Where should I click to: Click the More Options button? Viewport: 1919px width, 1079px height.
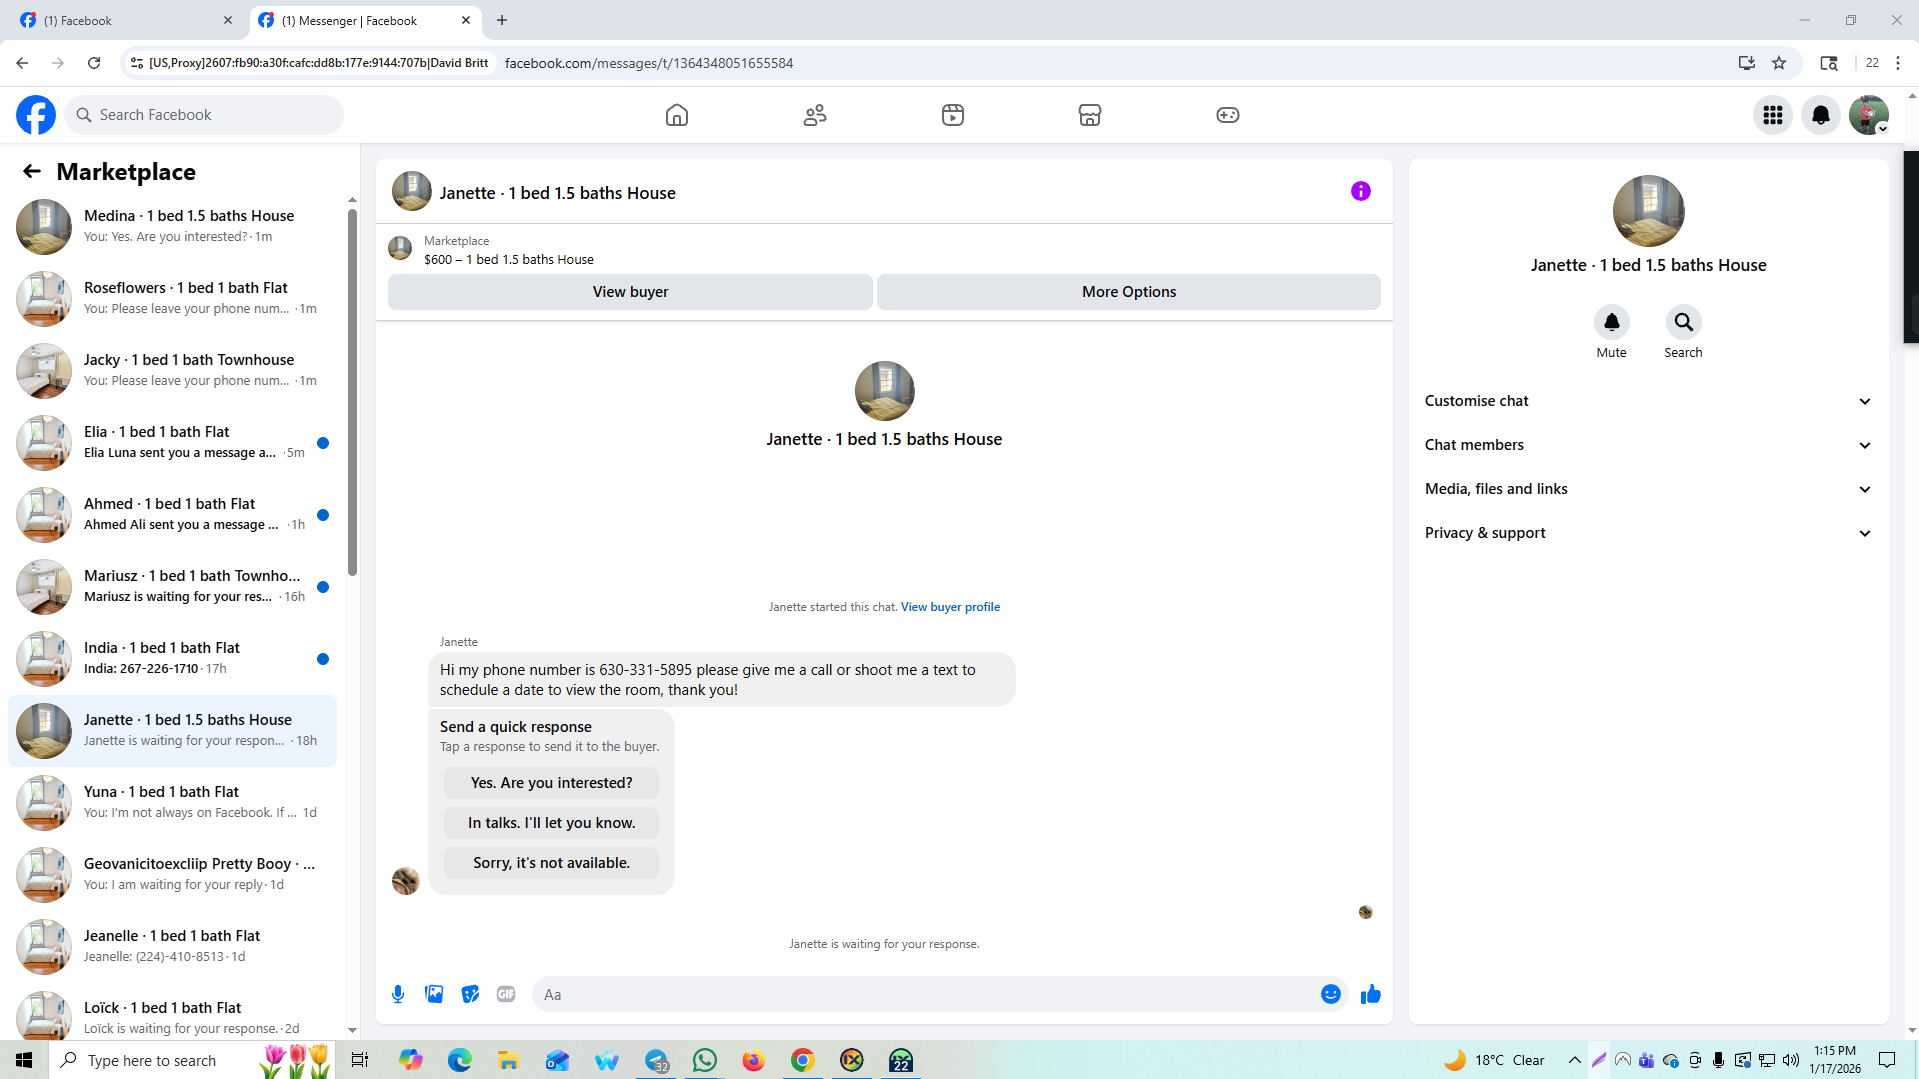(1129, 292)
